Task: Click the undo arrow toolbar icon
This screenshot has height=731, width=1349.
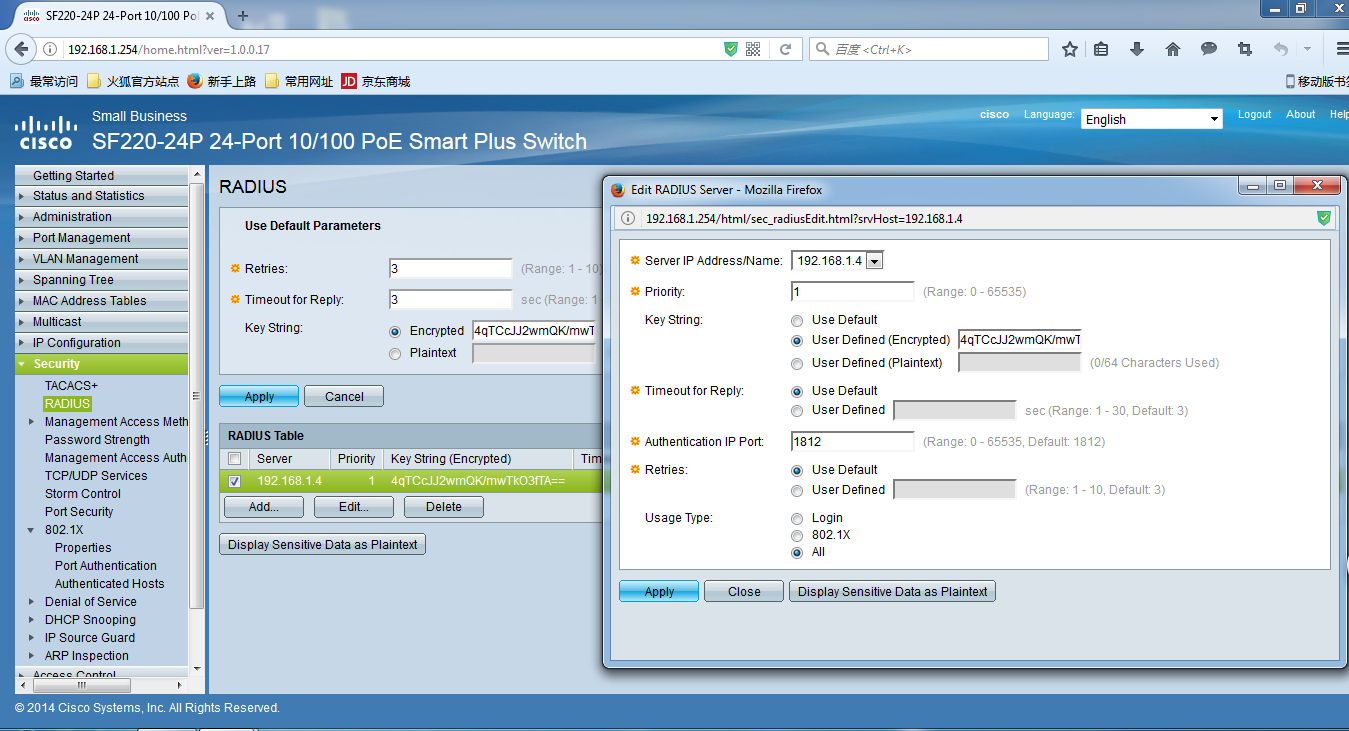Action: [x=1281, y=49]
